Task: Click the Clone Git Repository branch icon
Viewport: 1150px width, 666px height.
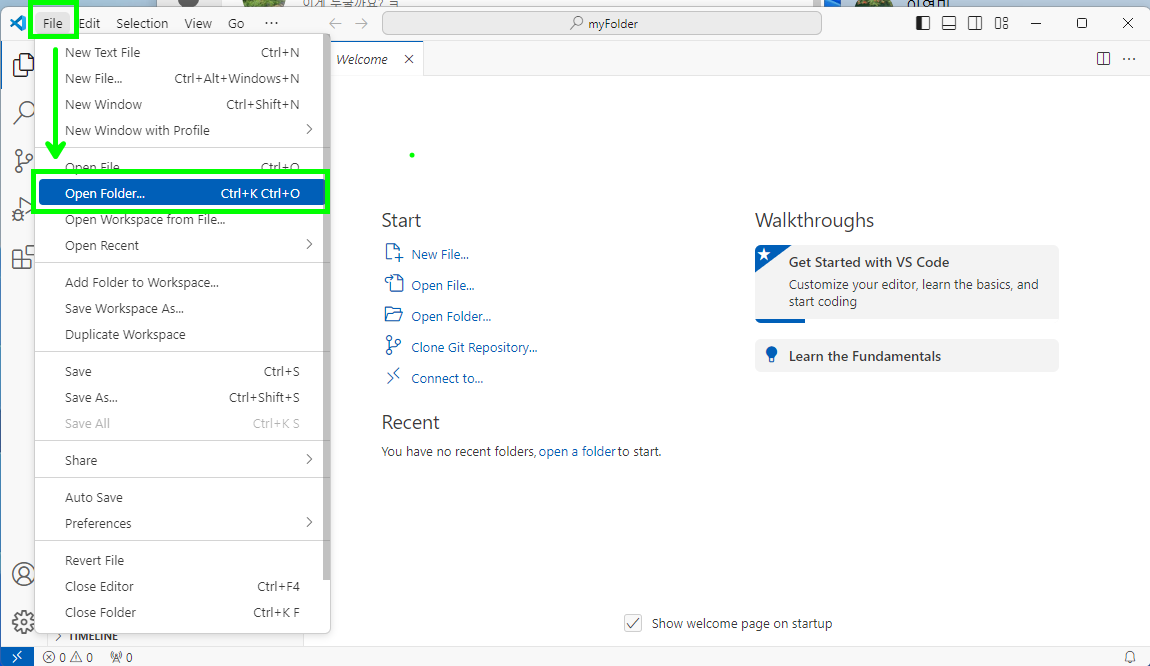Action: point(393,345)
